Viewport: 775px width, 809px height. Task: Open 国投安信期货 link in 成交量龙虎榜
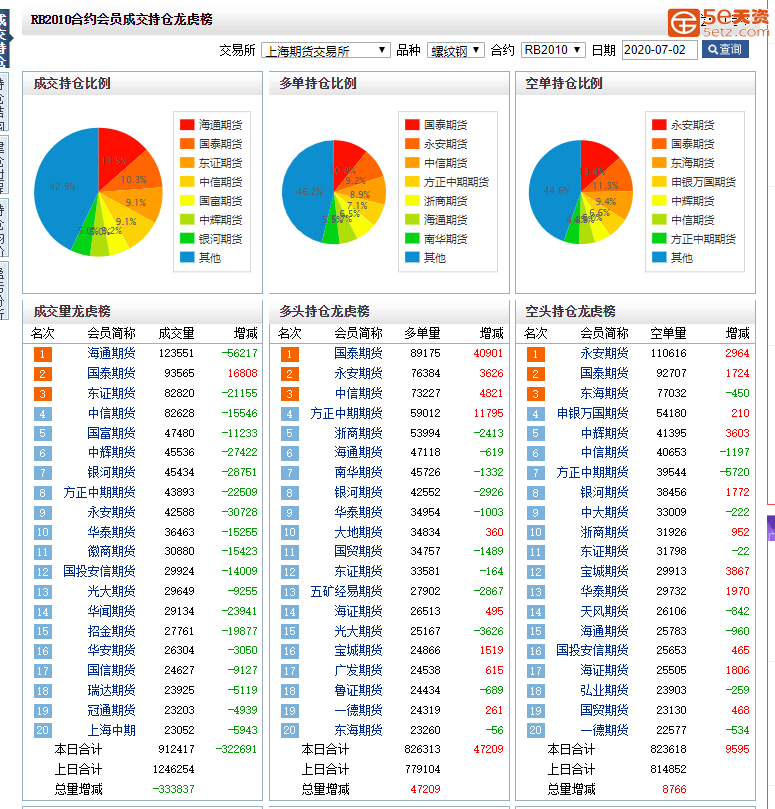coord(99,572)
